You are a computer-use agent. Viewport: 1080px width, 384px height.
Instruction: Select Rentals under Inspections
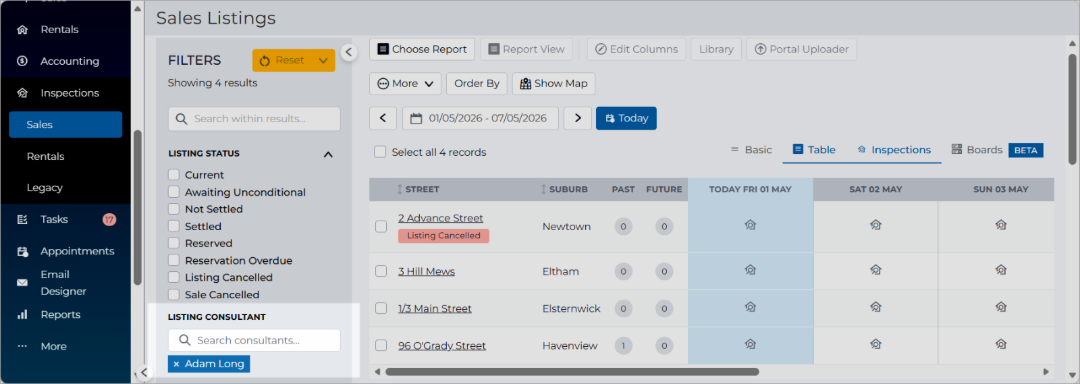[x=45, y=156]
